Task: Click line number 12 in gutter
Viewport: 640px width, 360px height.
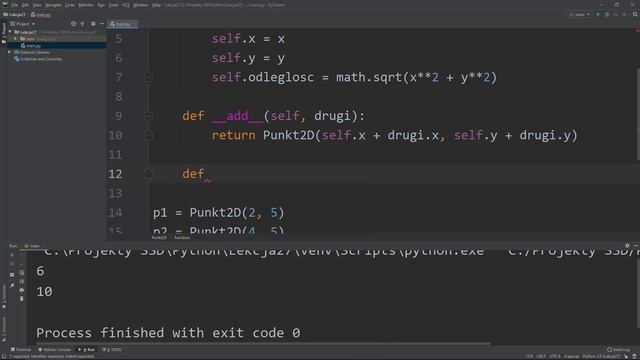Action: [x=115, y=174]
